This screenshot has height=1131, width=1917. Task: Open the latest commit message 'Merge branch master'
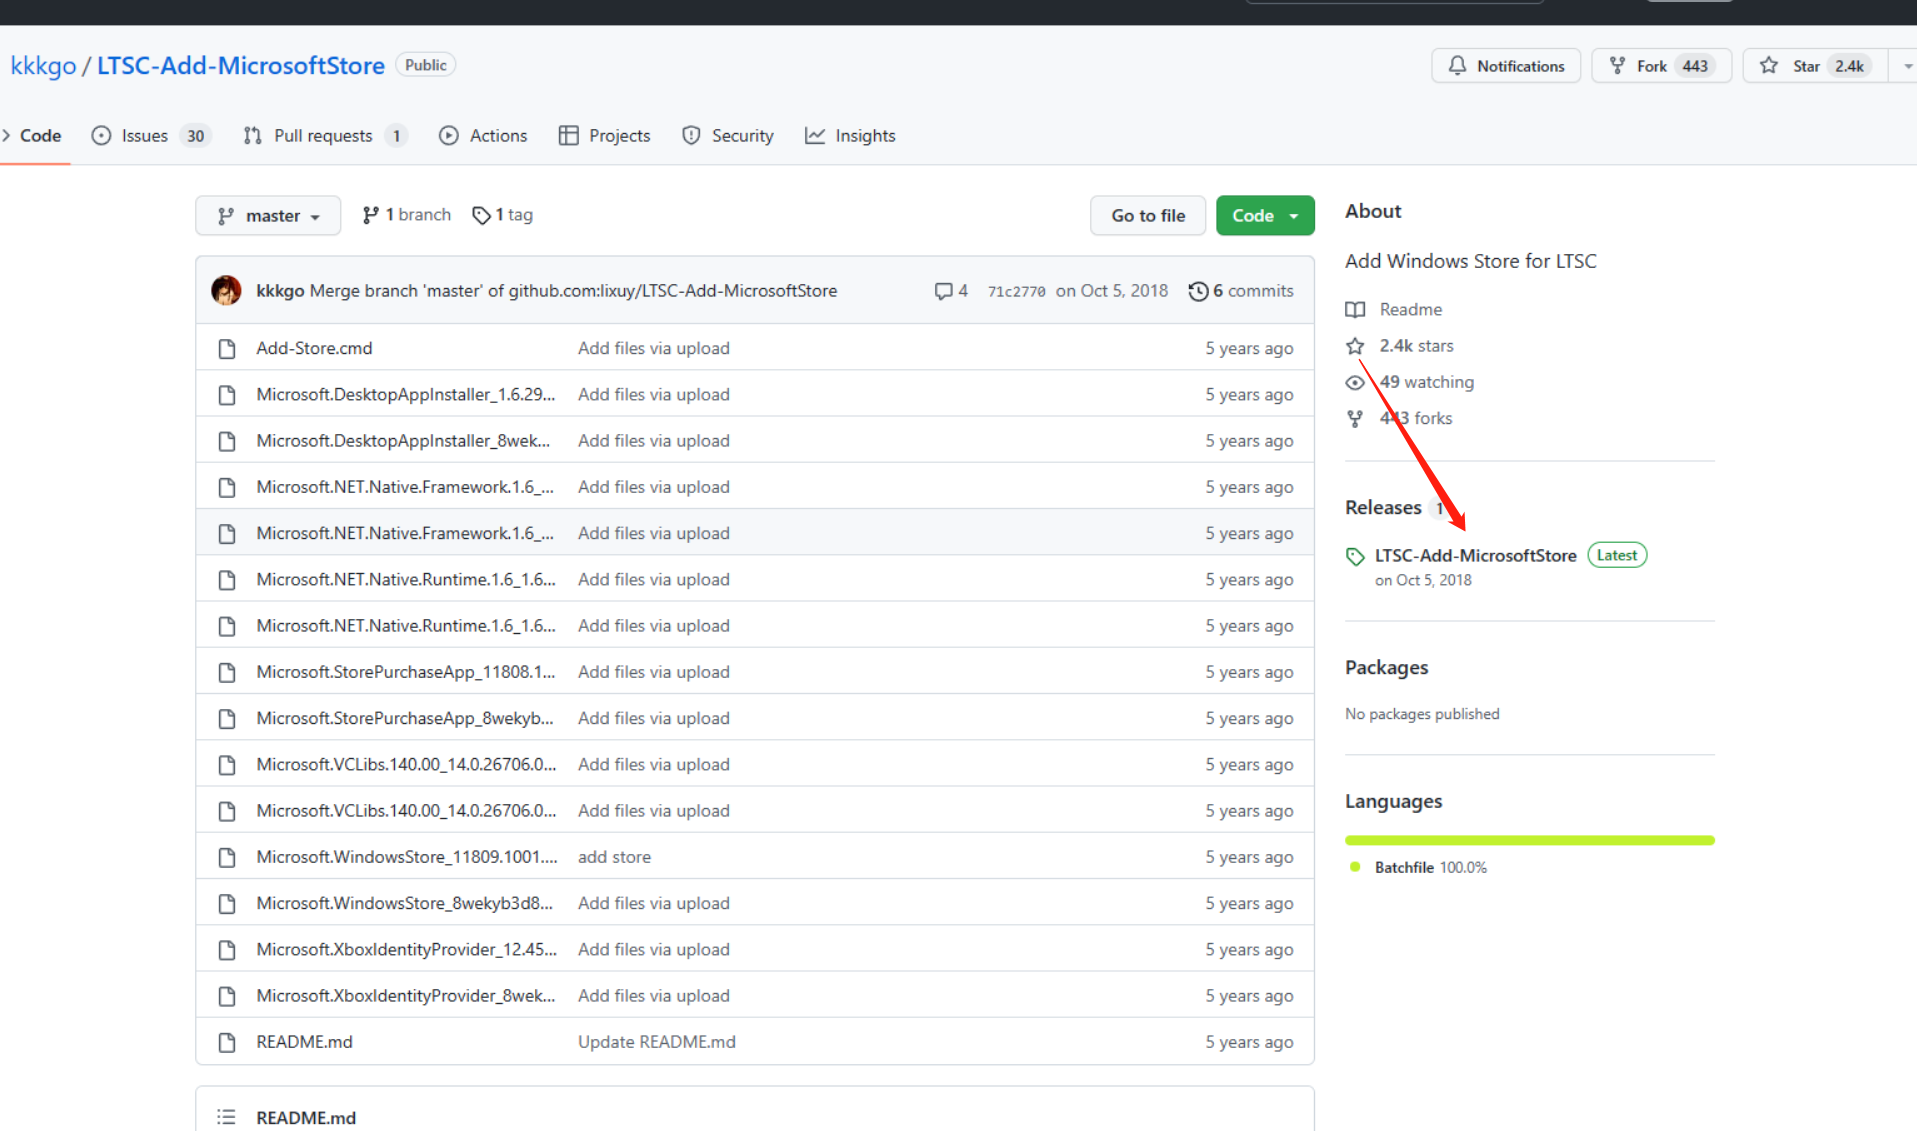click(573, 291)
